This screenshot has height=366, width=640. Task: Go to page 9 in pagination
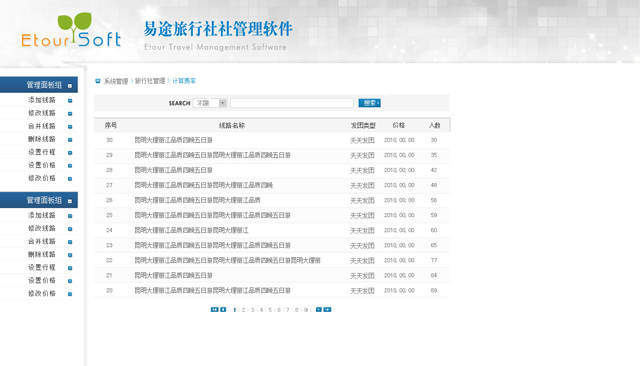[306, 310]
